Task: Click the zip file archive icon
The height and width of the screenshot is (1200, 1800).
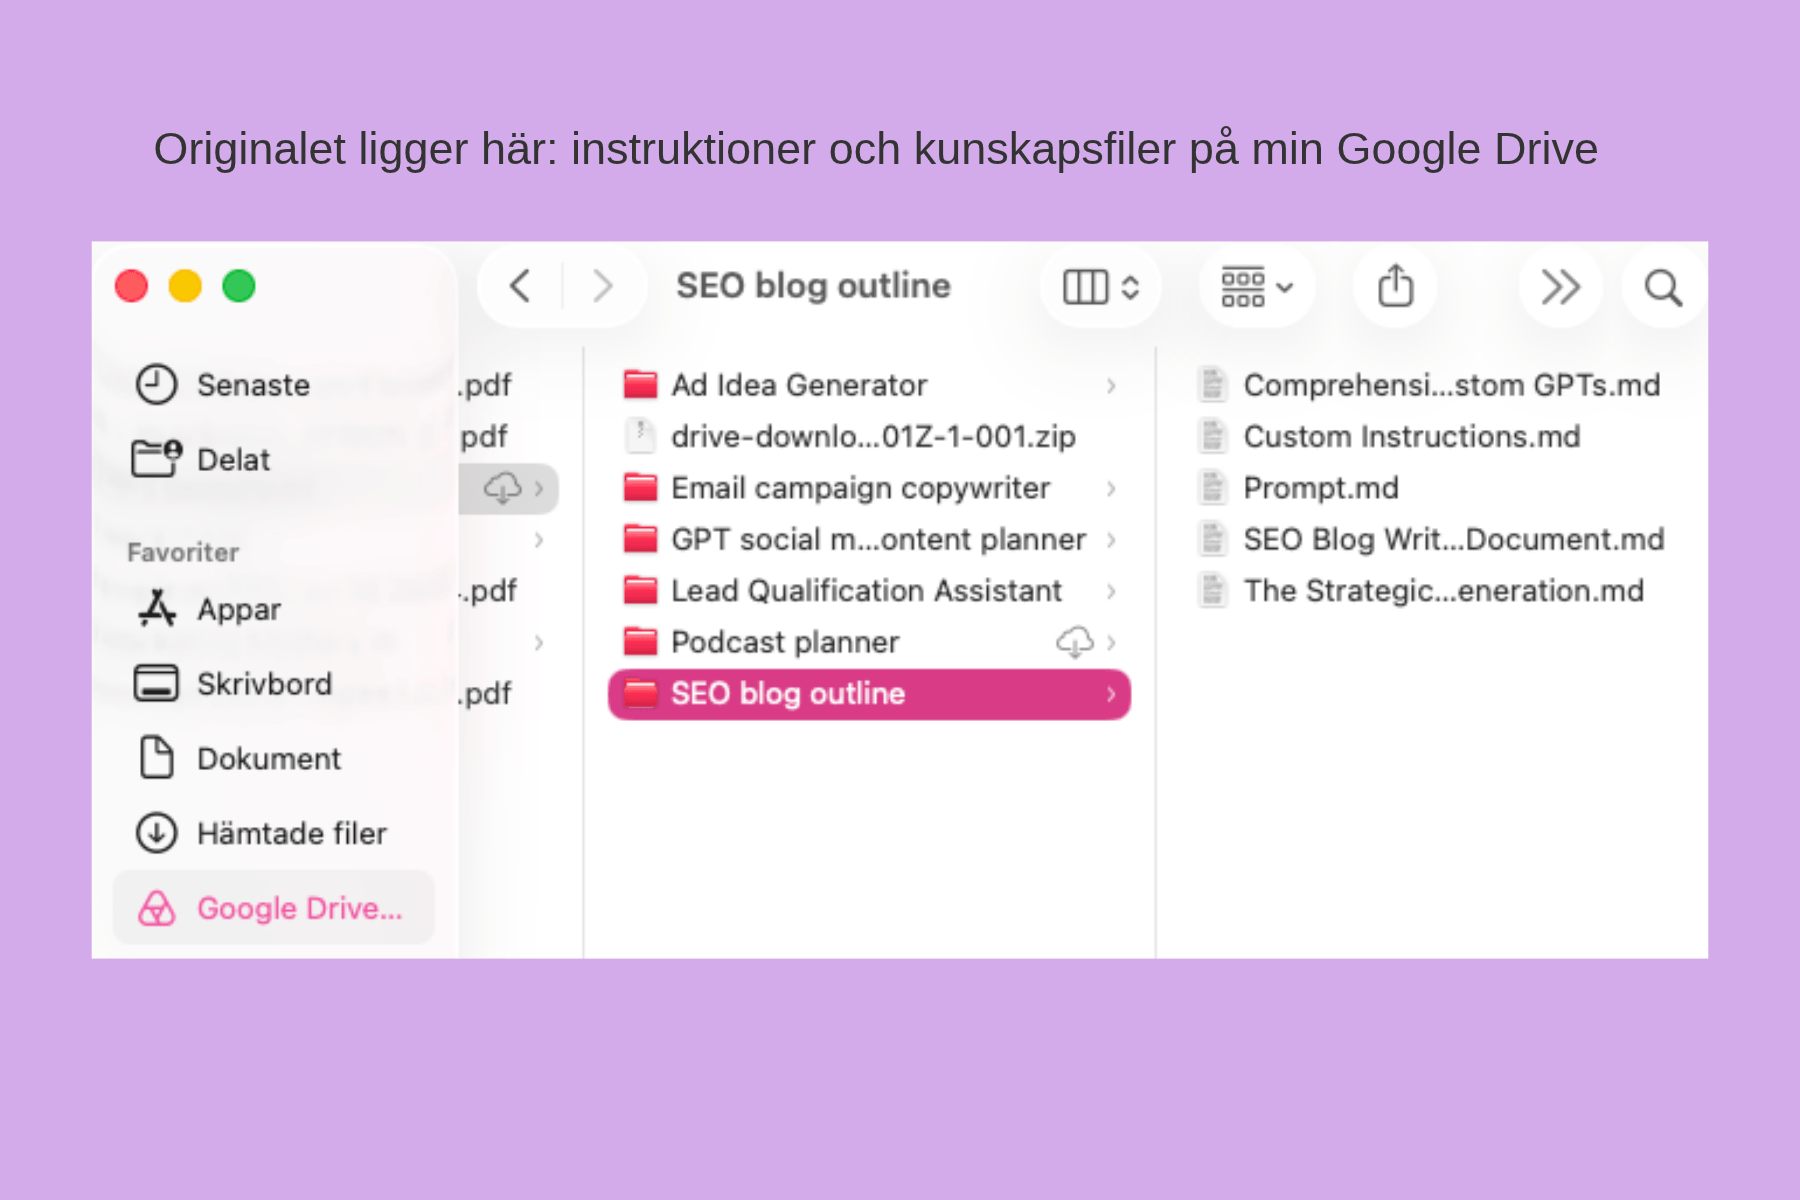Action: tap(640, 436)
